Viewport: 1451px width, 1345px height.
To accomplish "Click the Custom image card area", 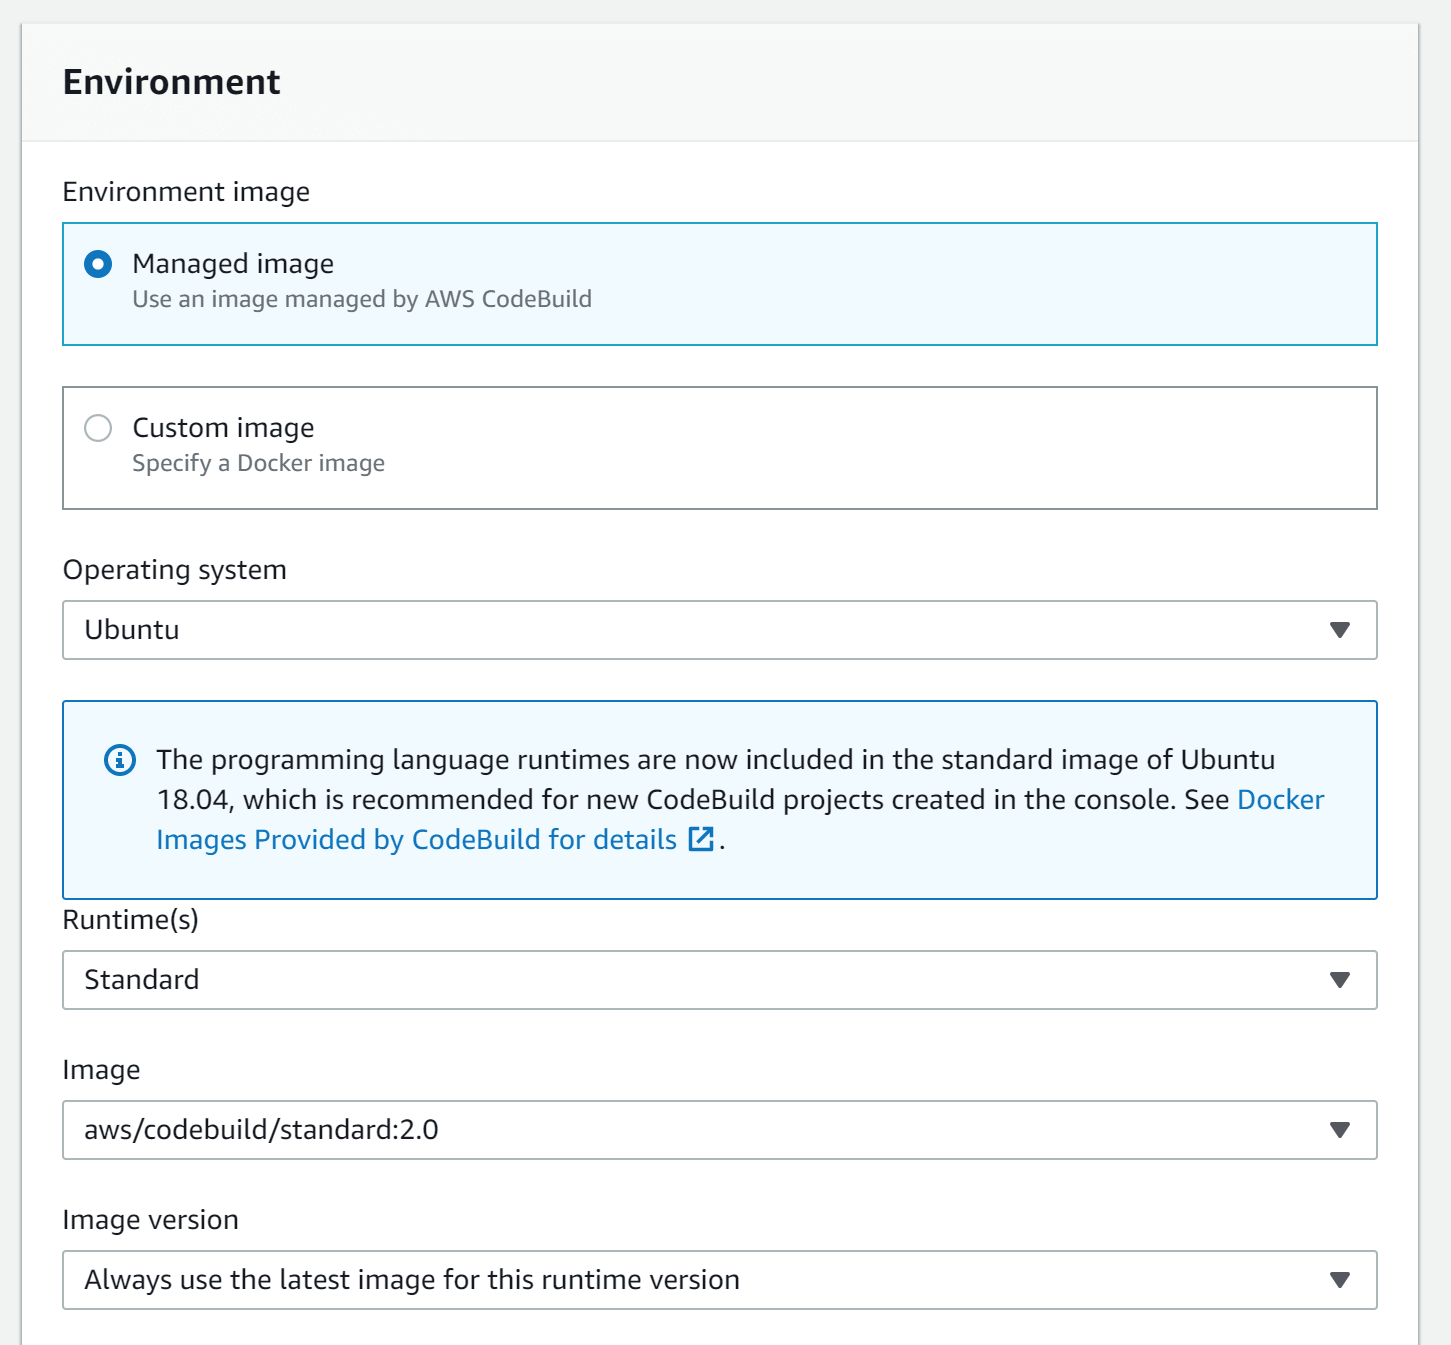I will pyautogui.click(x=720, y=447).
